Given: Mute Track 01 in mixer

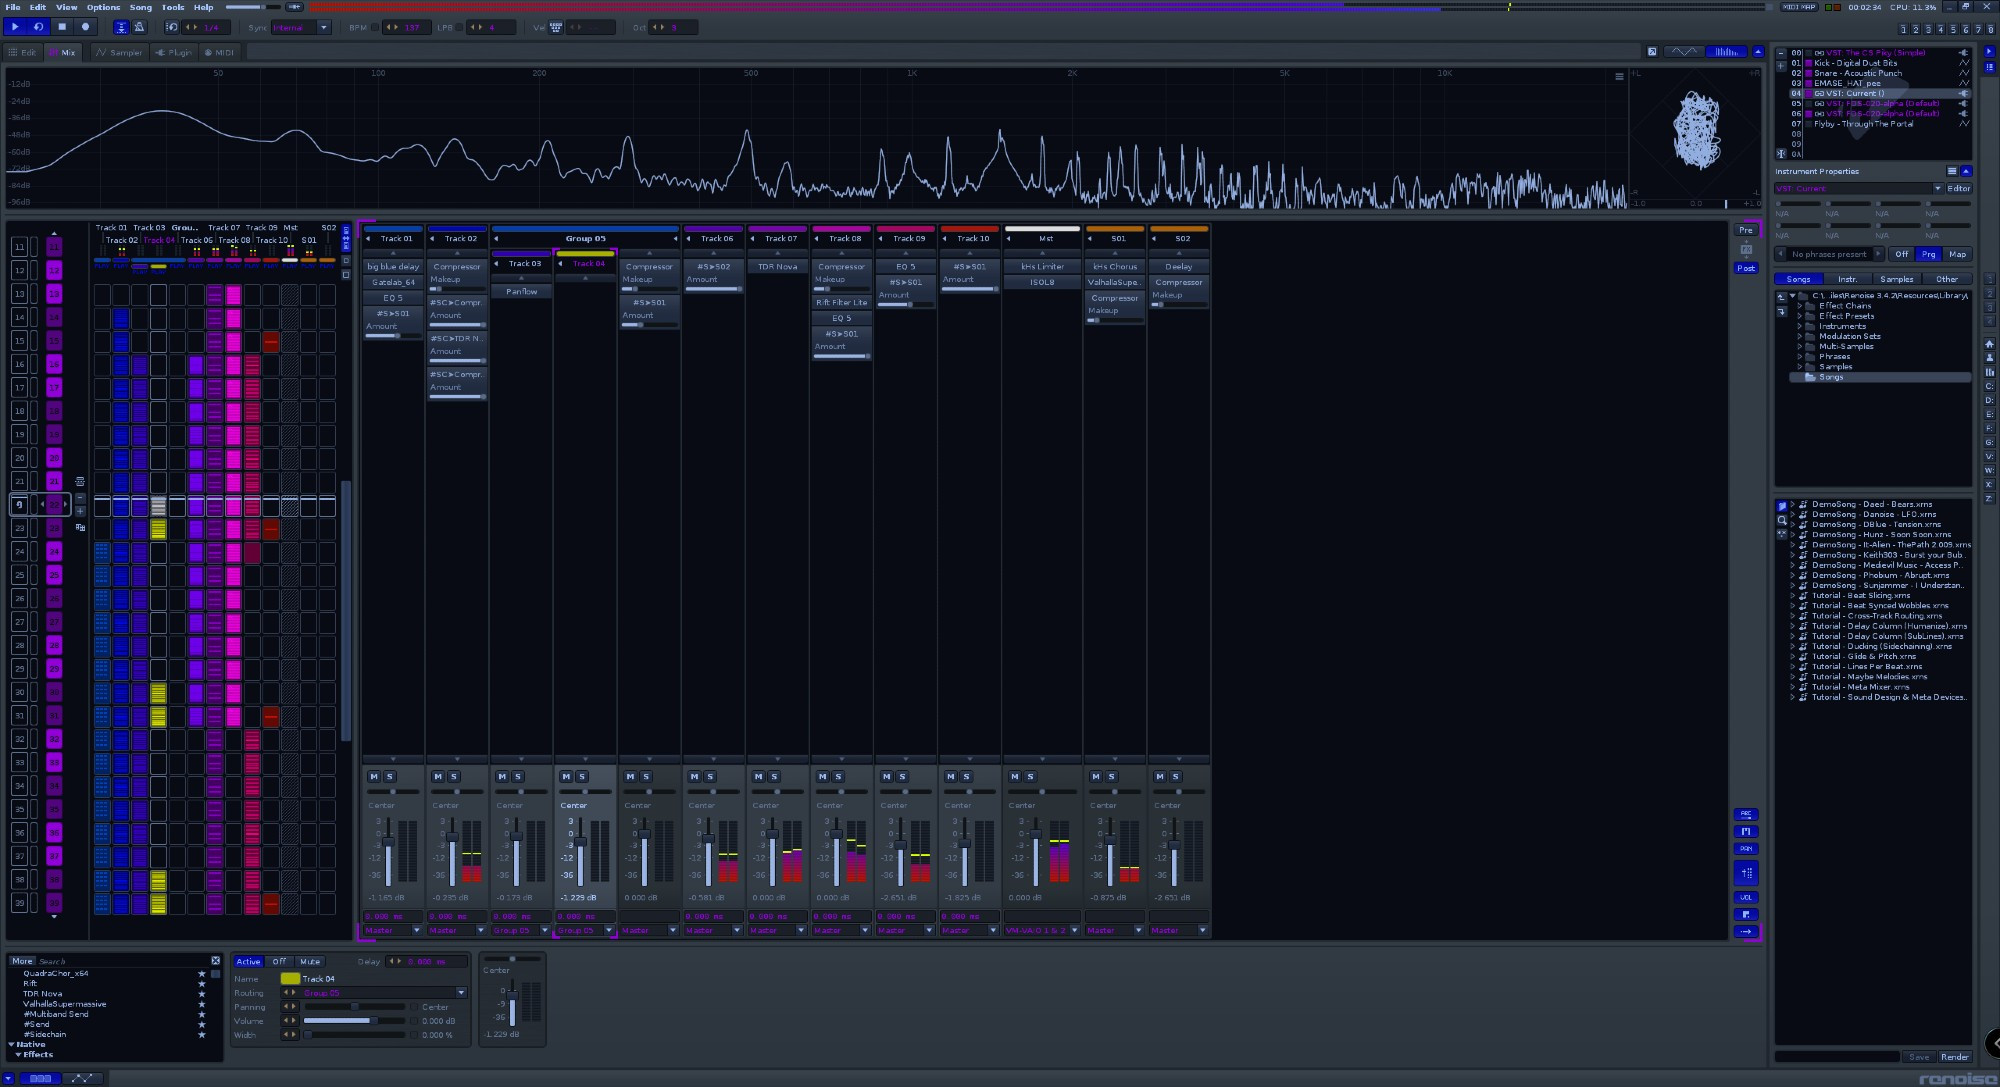Looking at the screenshot, I should click(374, 776).
